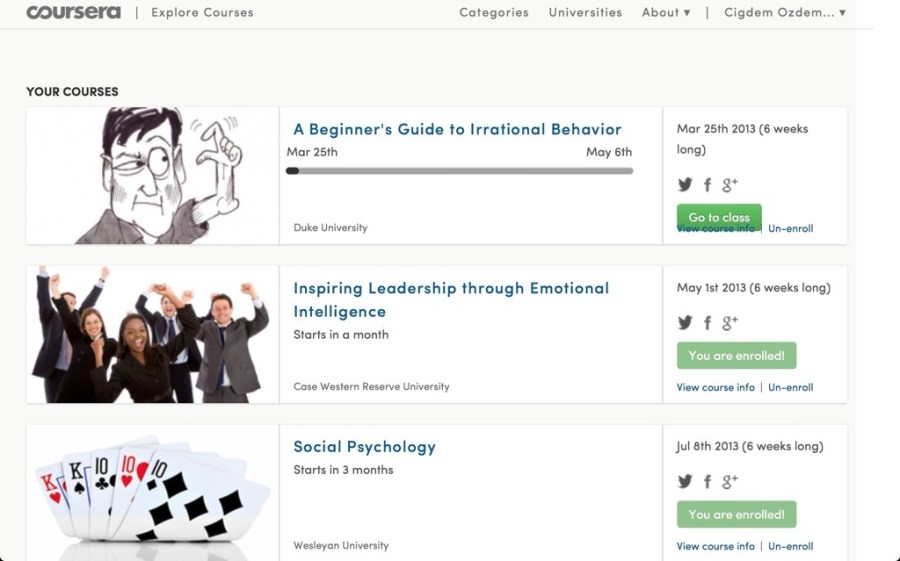Image resolution: width=900 pixels, height=561 pixels.
Task: Tweet the Social Psychology course
Action: tap(685, 481)
